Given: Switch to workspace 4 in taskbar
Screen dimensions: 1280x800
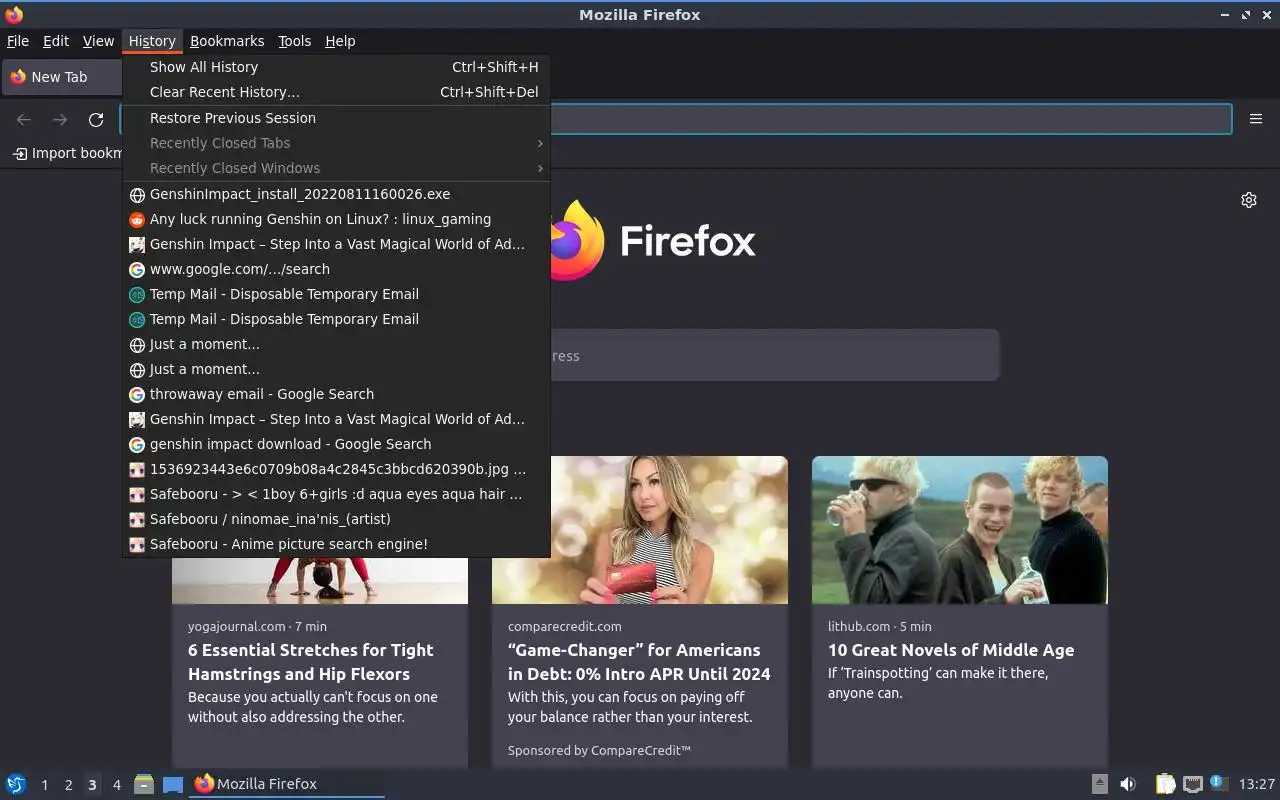Looking at the screenshot, I should coord(116,785).
